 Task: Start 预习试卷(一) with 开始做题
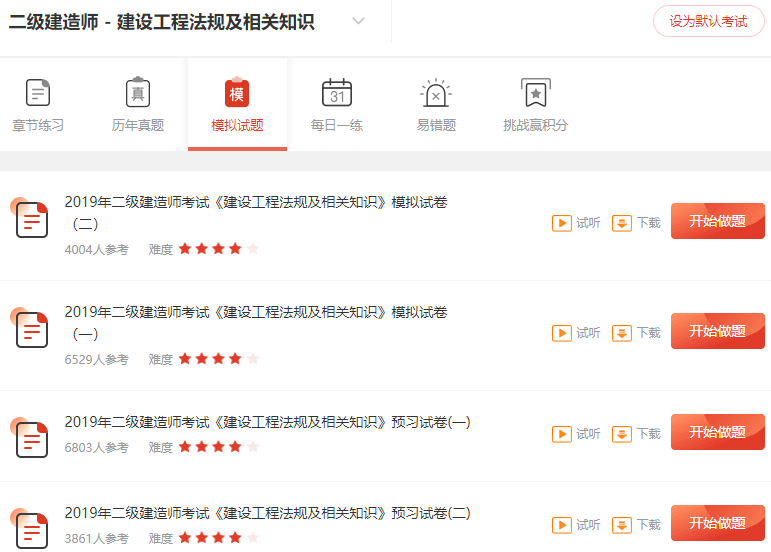point(717,432)
